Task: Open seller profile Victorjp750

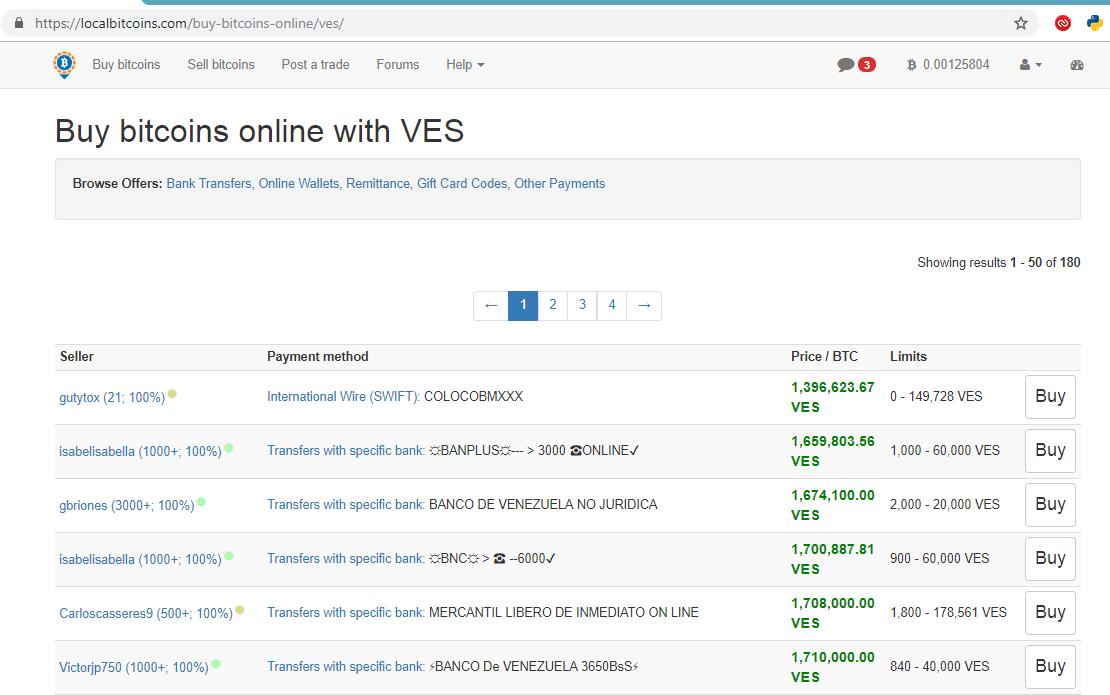Action: [x=134, y=667]
